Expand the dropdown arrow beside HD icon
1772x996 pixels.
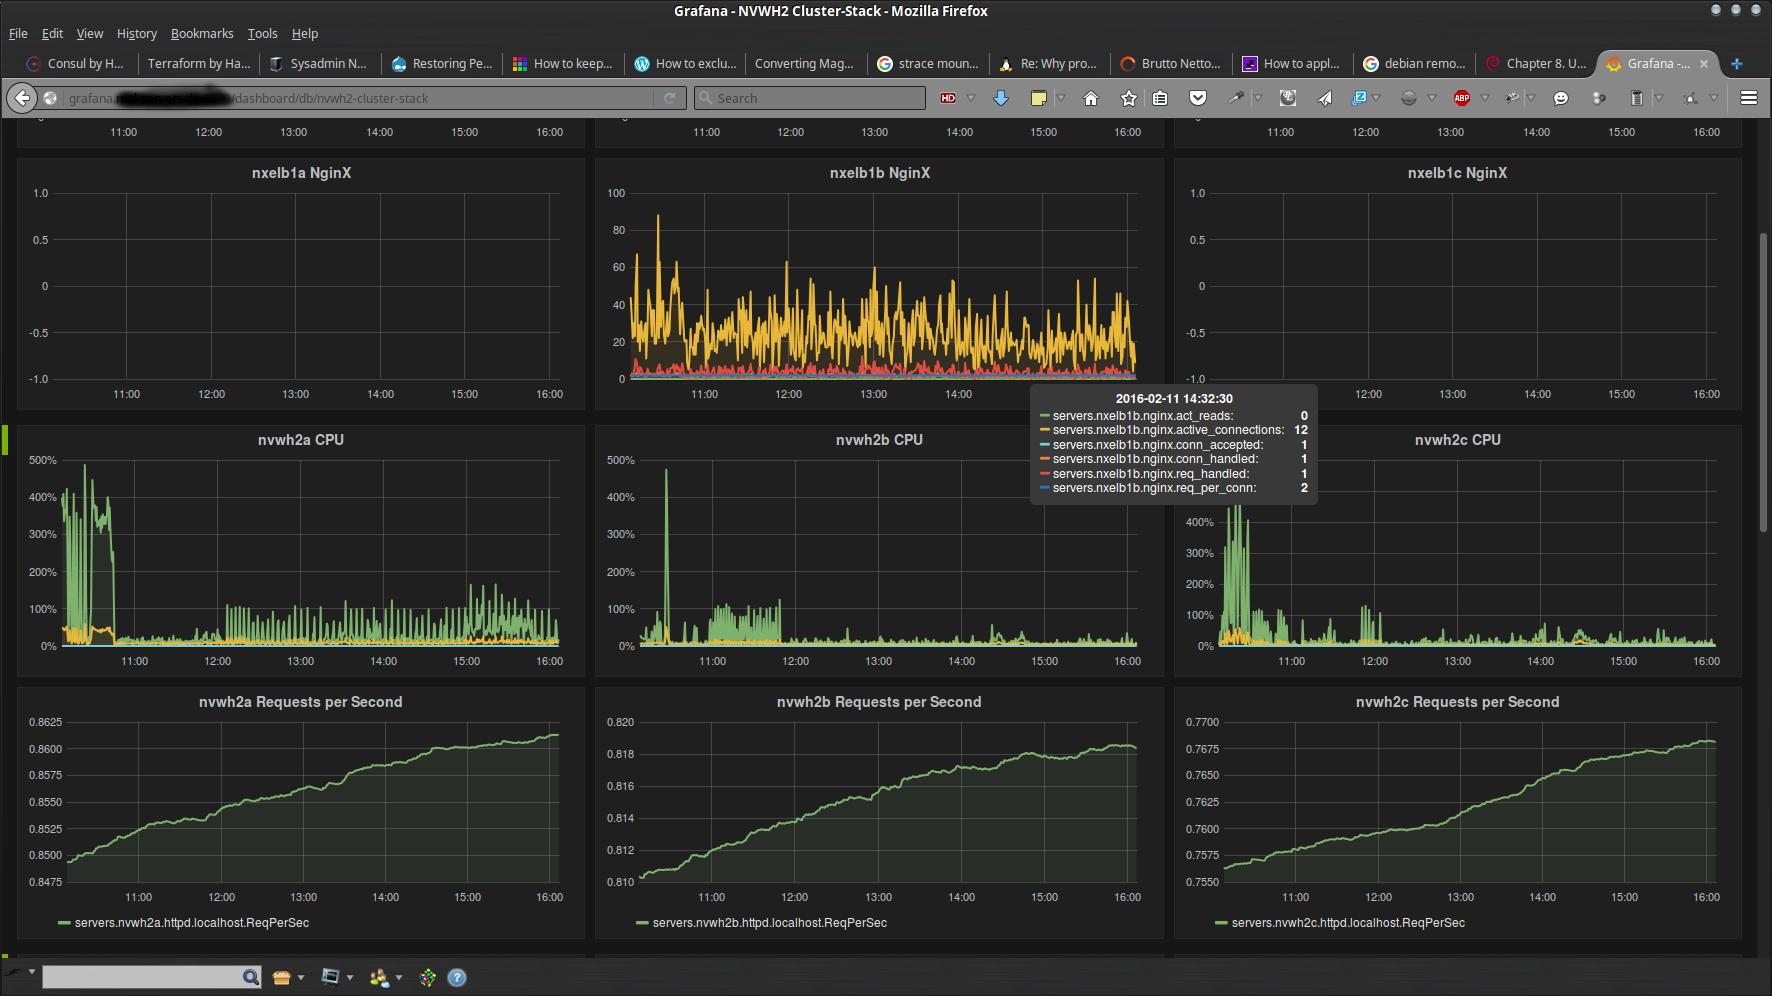click(971, 98)
